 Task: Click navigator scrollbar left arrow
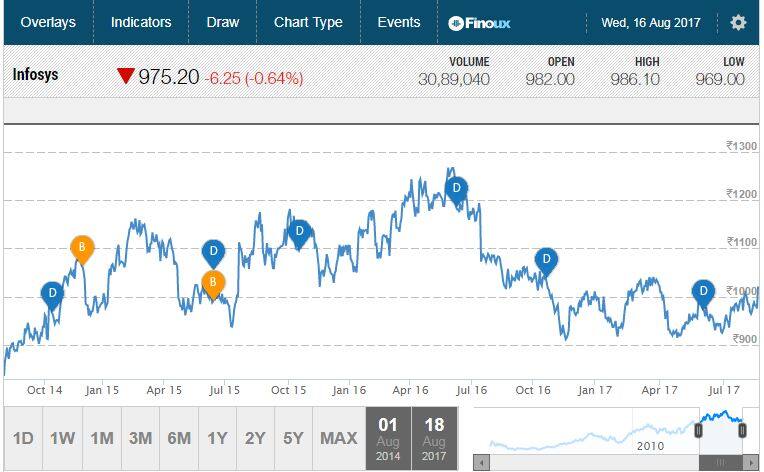481,462
